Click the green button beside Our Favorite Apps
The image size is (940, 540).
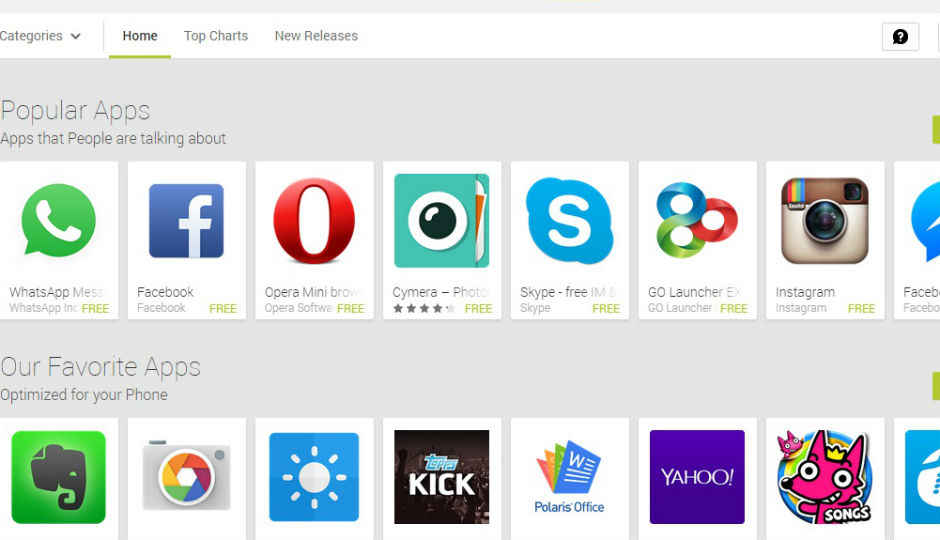pos(936,386)
